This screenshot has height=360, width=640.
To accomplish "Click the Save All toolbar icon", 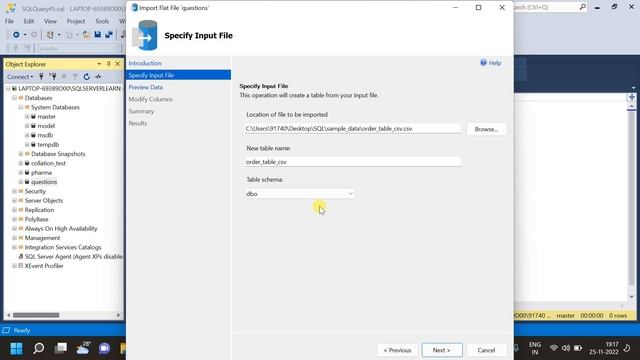I will (x=109, y=35).
